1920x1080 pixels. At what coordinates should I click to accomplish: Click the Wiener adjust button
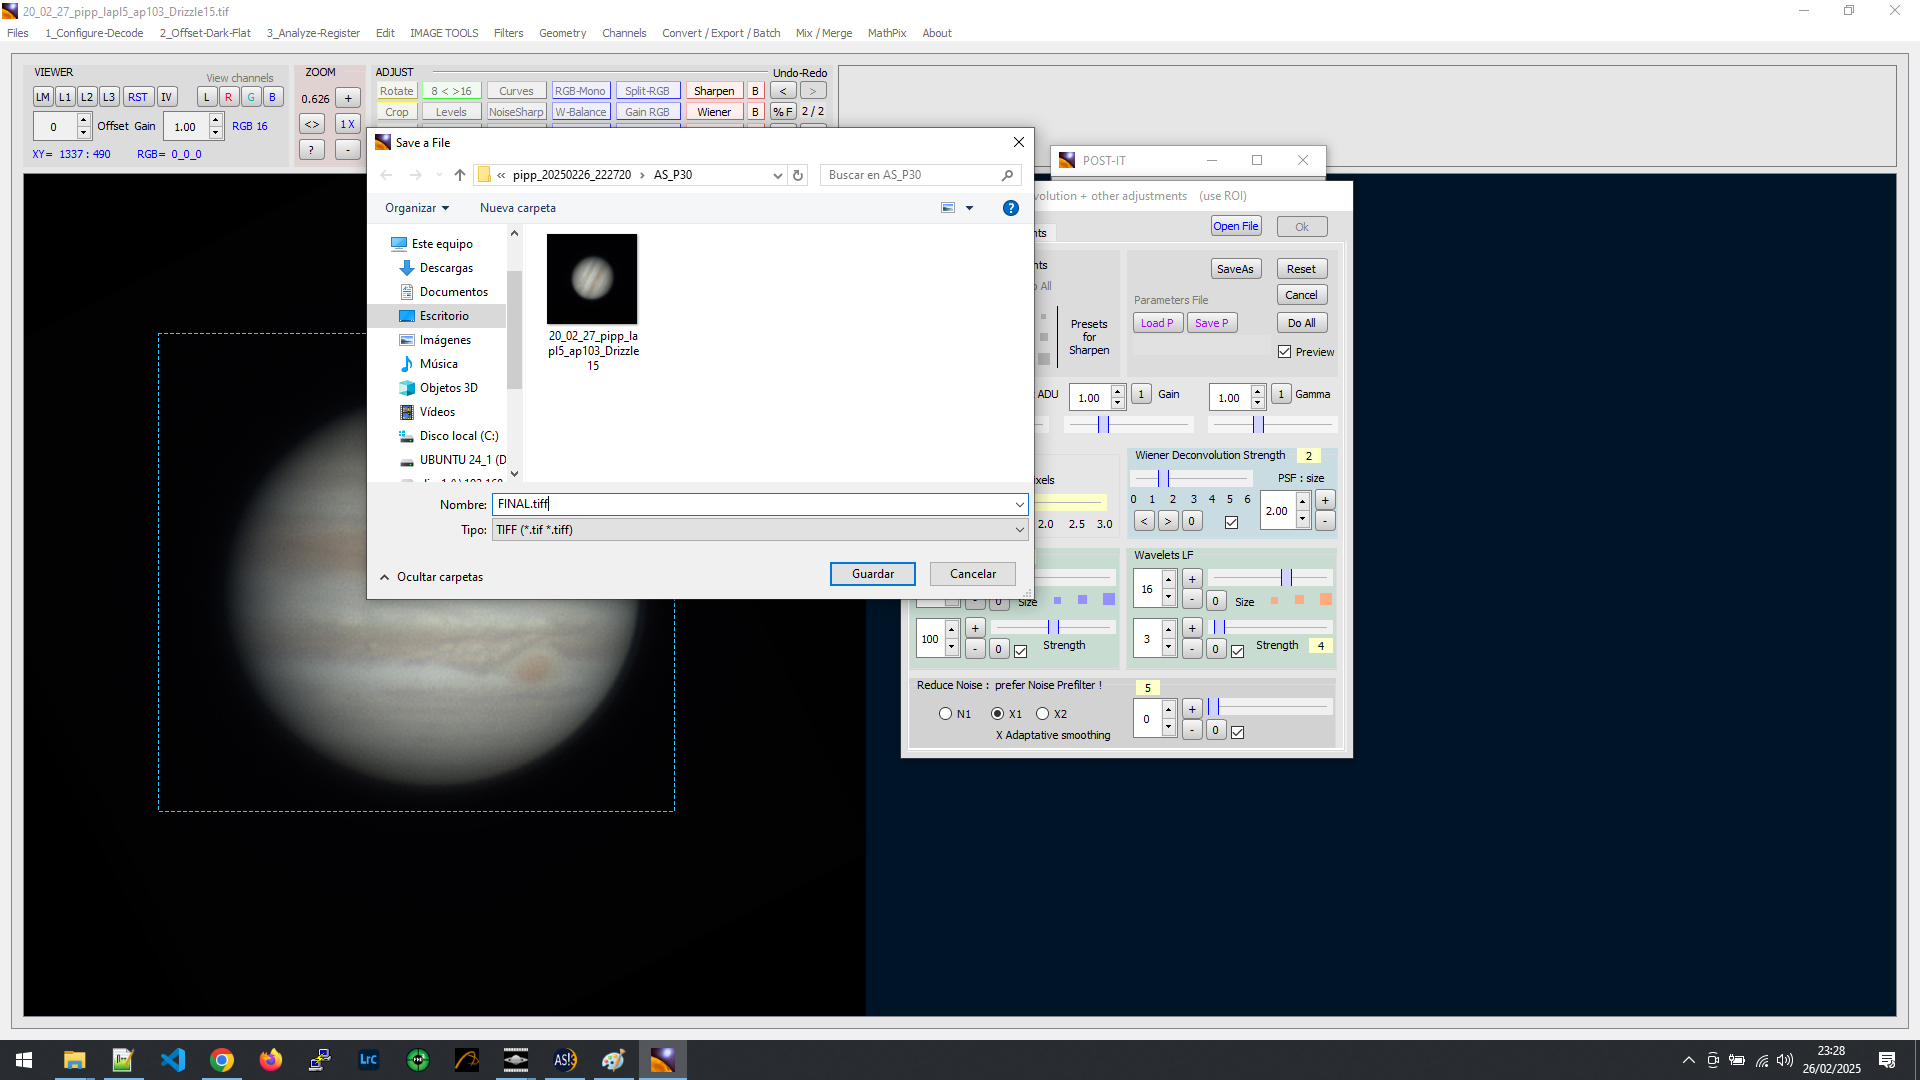click(x=713, y=112)
